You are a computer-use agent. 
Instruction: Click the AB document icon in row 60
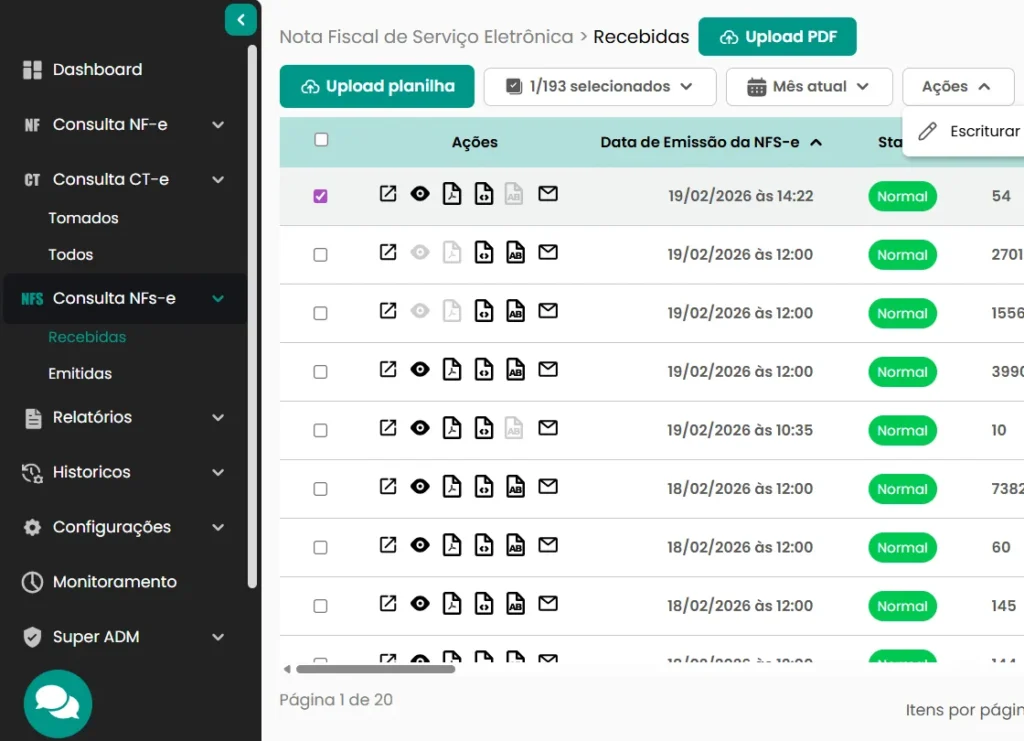coord(515,546)
